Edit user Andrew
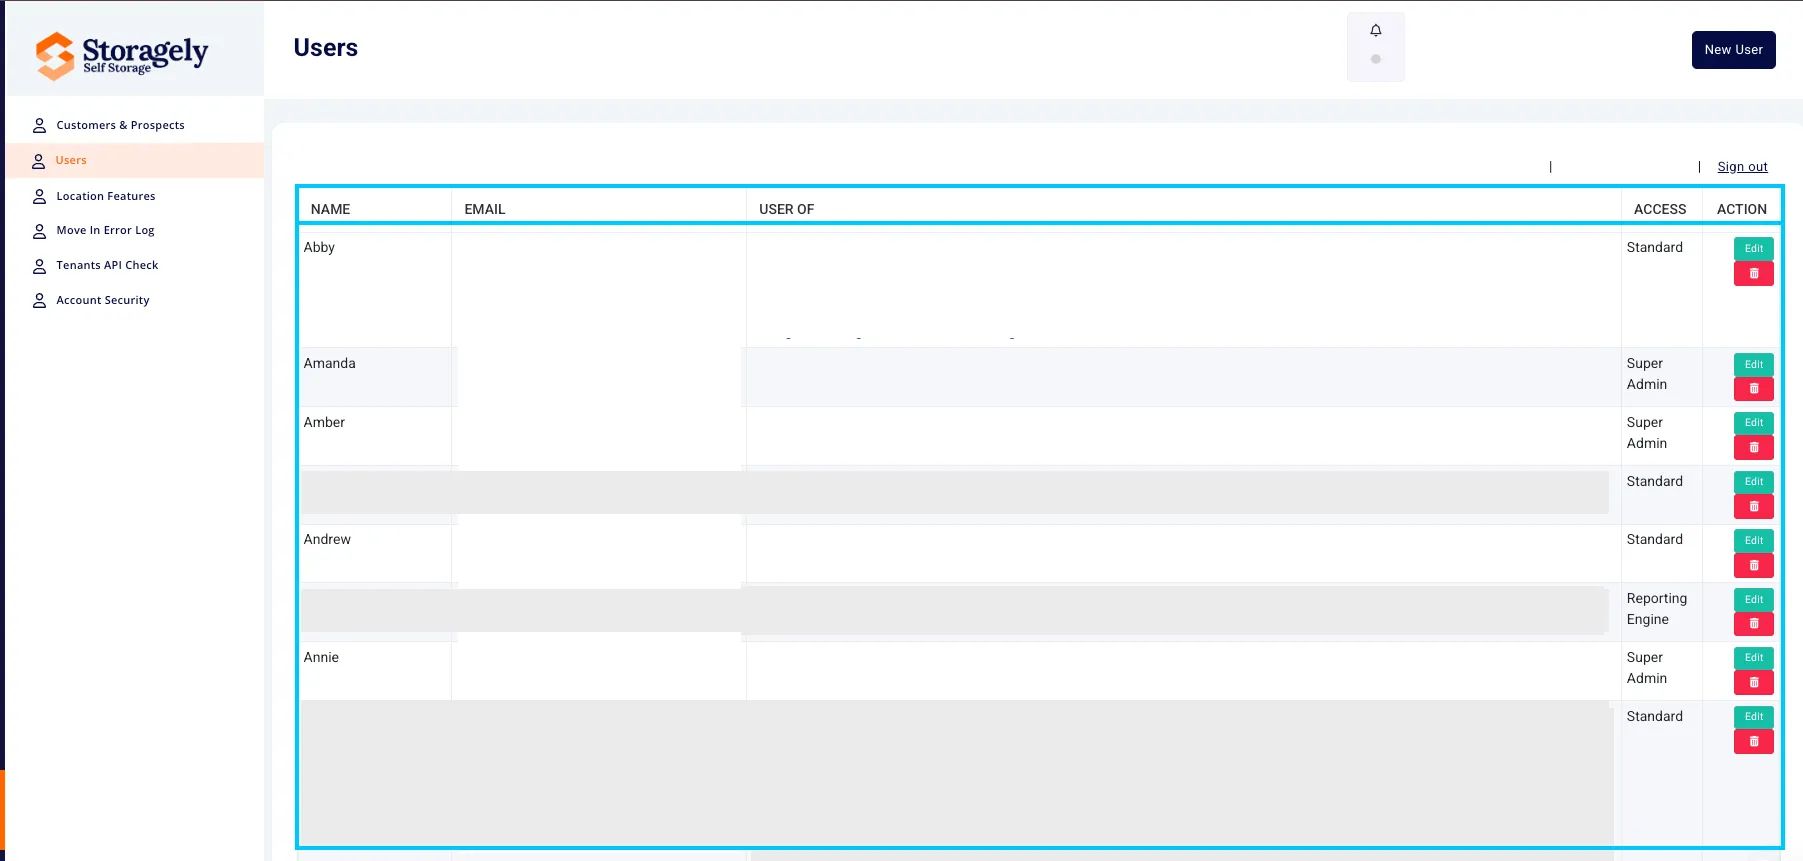 click(1754, 541)
